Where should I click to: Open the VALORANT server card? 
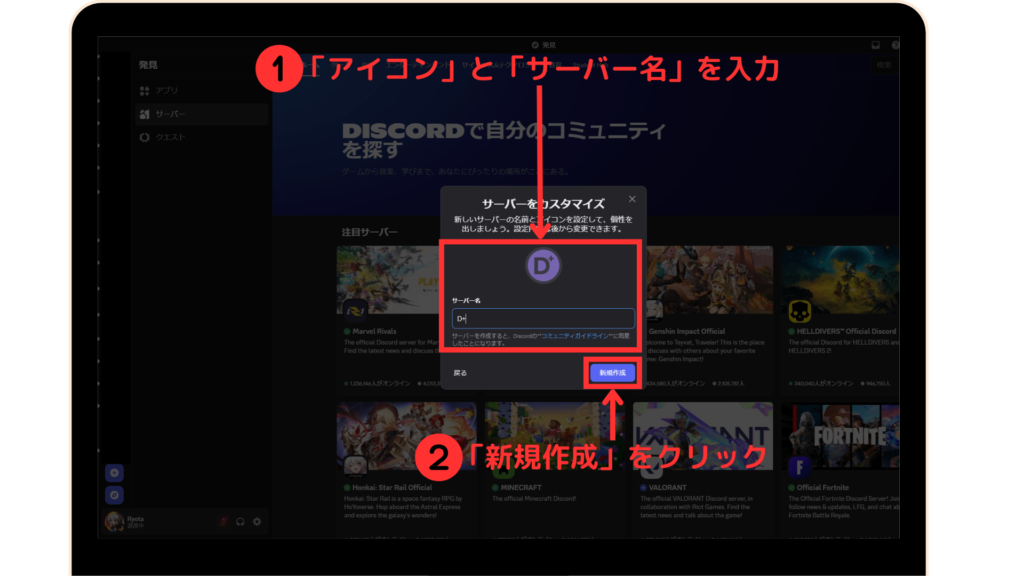[x=703, y=470]
